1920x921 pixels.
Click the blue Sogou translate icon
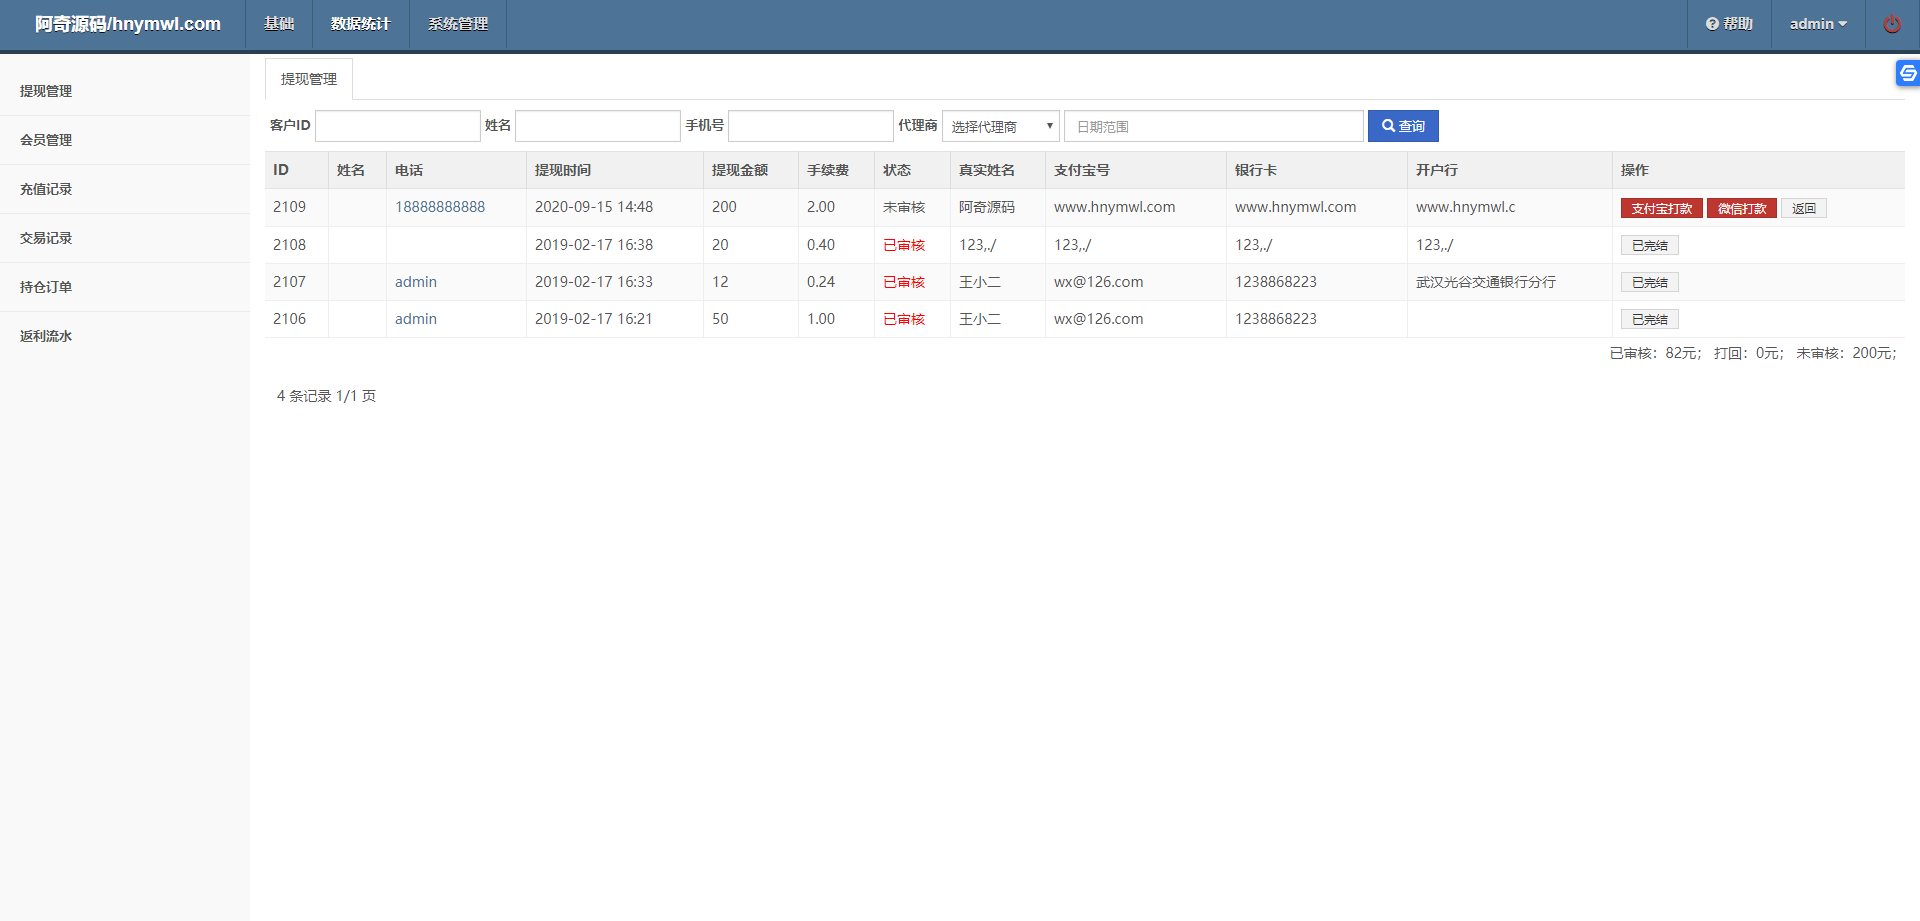[x=1908, y=73]
